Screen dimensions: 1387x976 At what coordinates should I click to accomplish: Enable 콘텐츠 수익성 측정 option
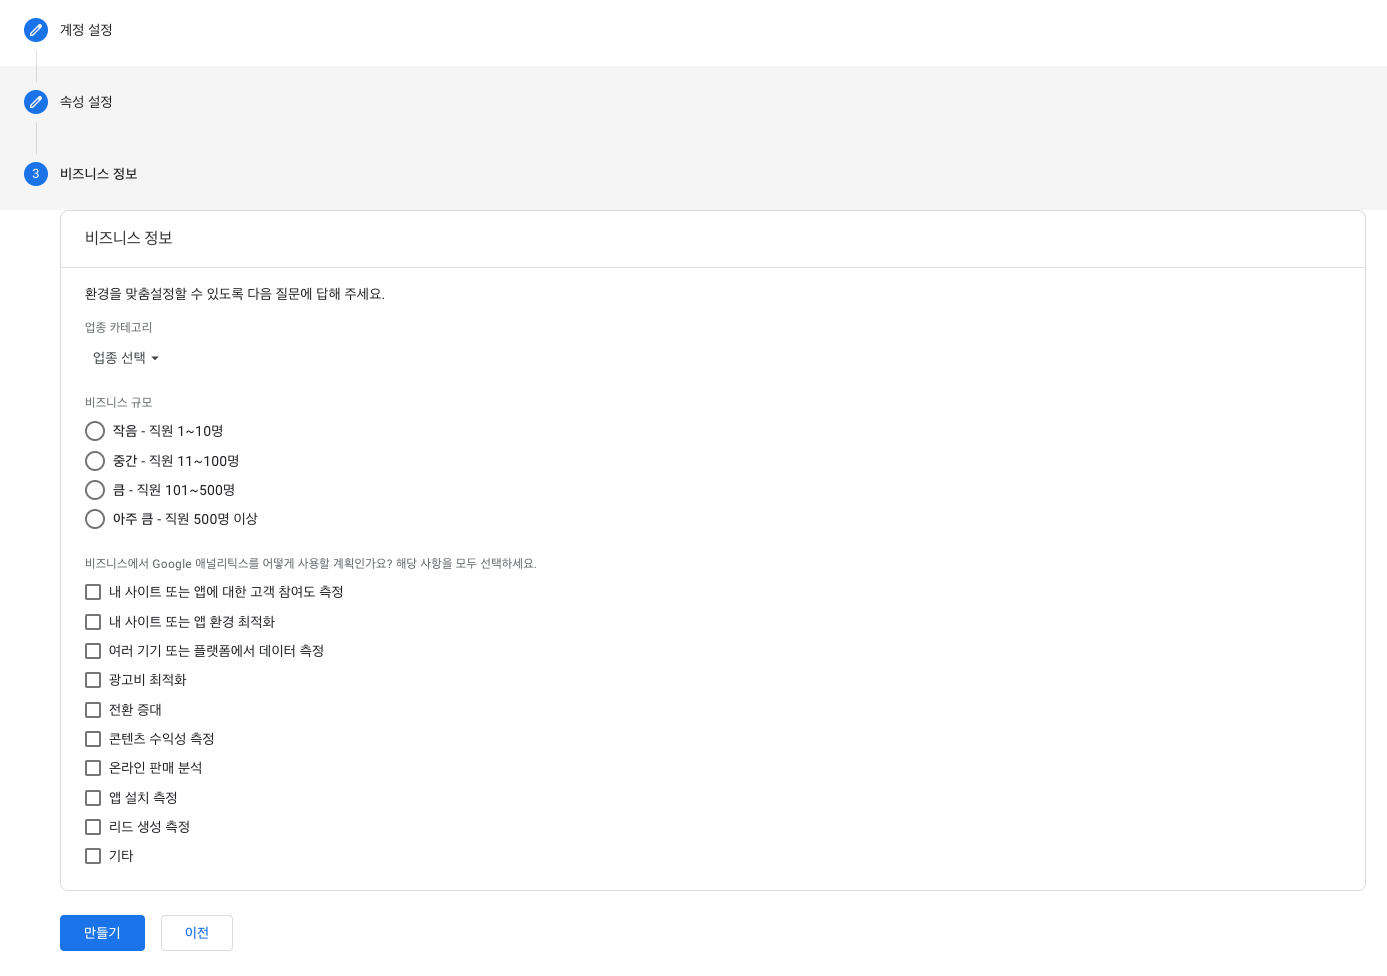click(x=93, y=739)
